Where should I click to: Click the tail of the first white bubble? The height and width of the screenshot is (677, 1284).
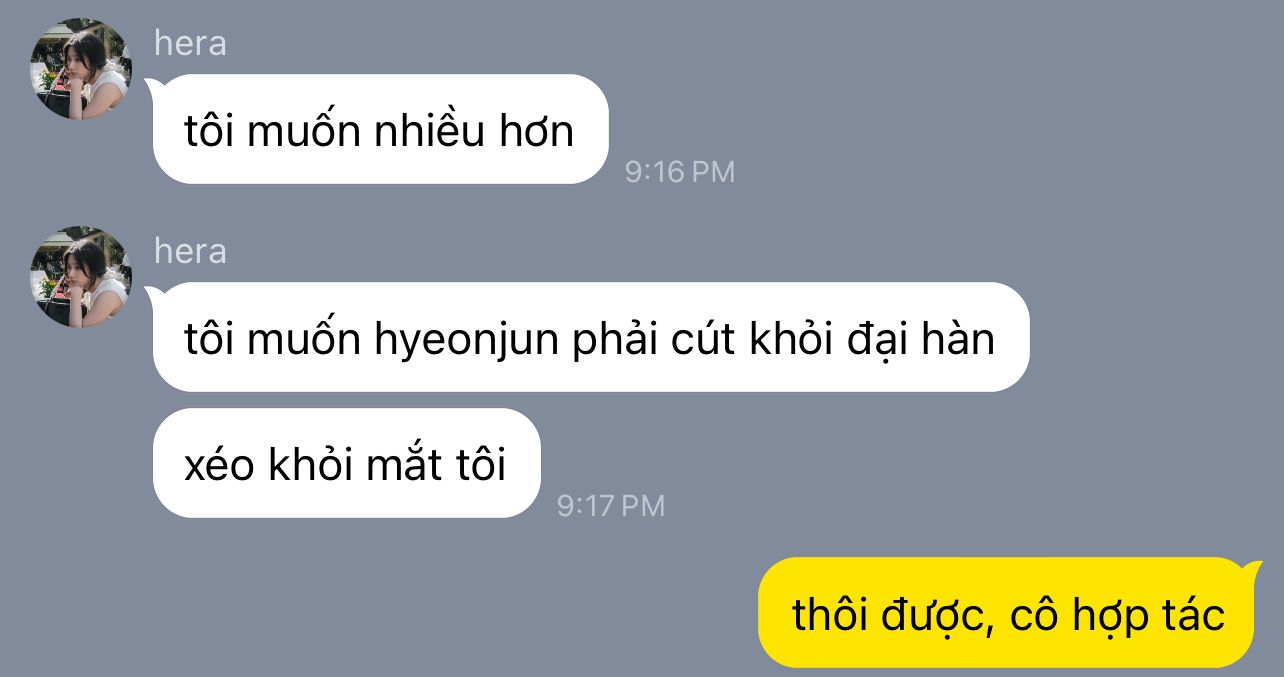153,86
